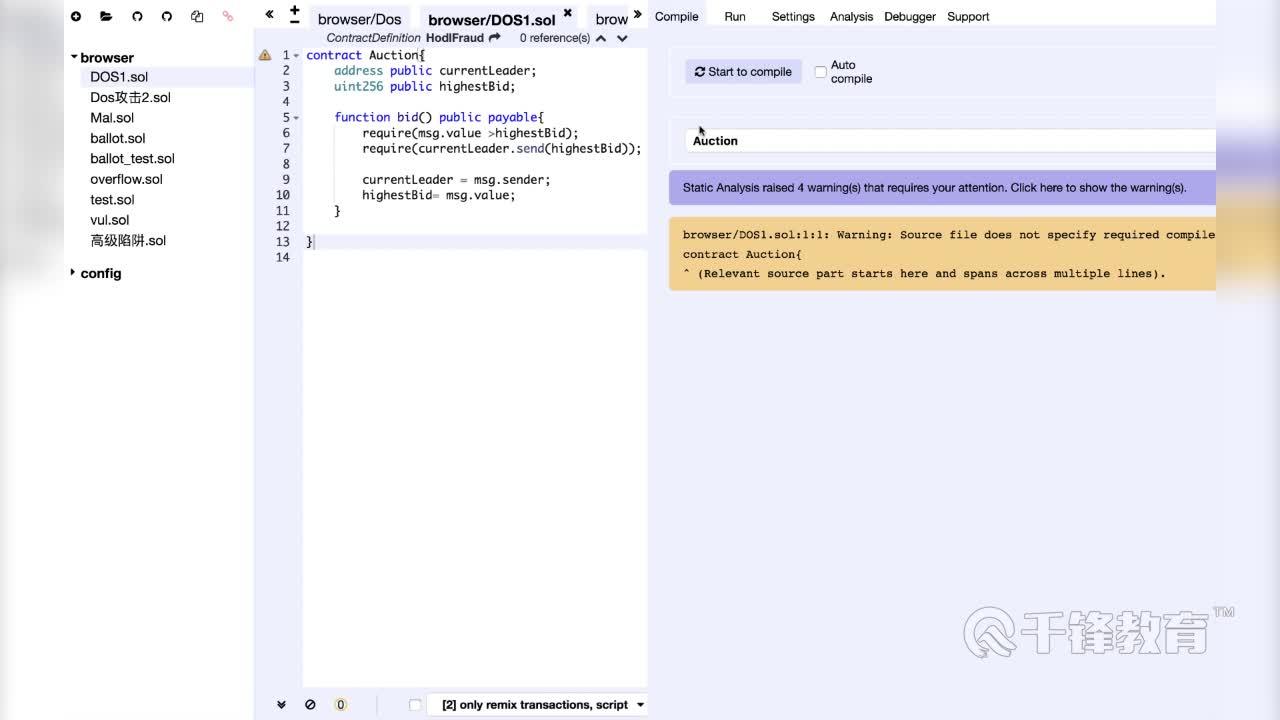
Task: Click the pink link/connect icon
Action: point(228,16)
